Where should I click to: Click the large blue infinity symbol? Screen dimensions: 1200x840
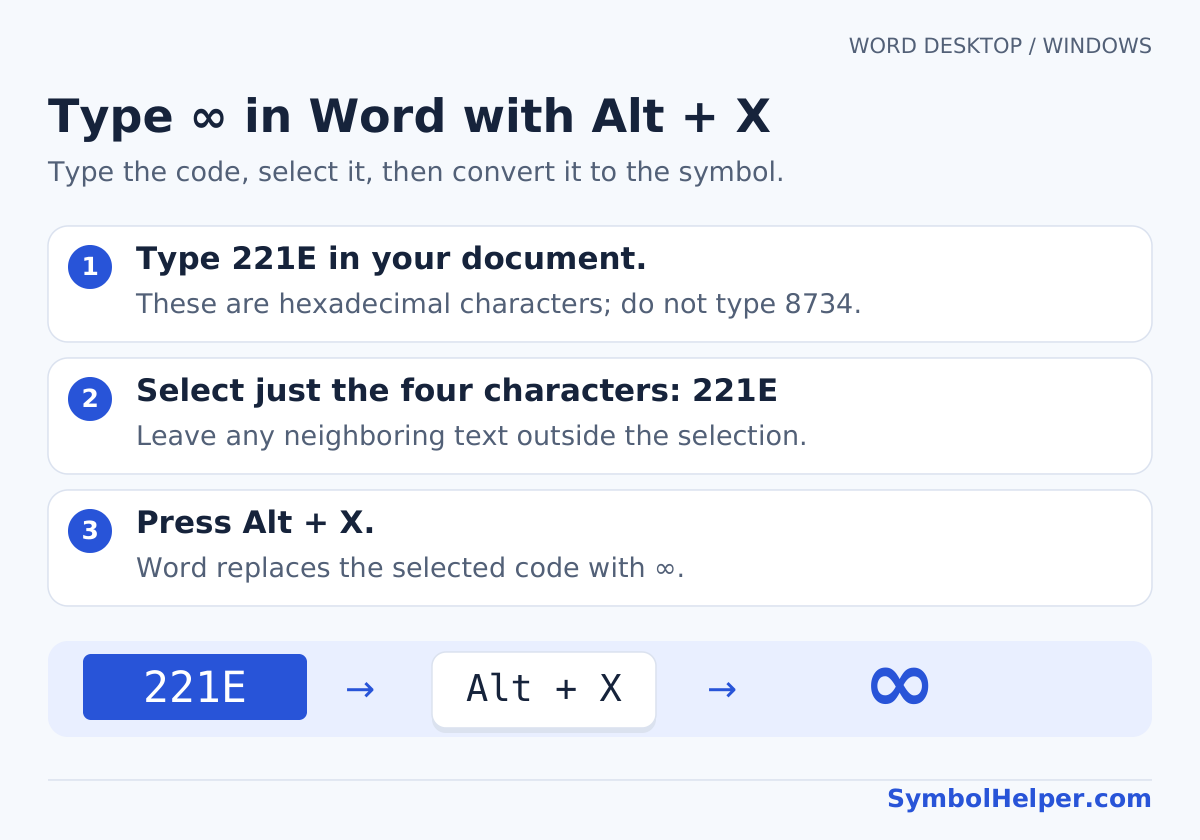click(x=899, y=686)
